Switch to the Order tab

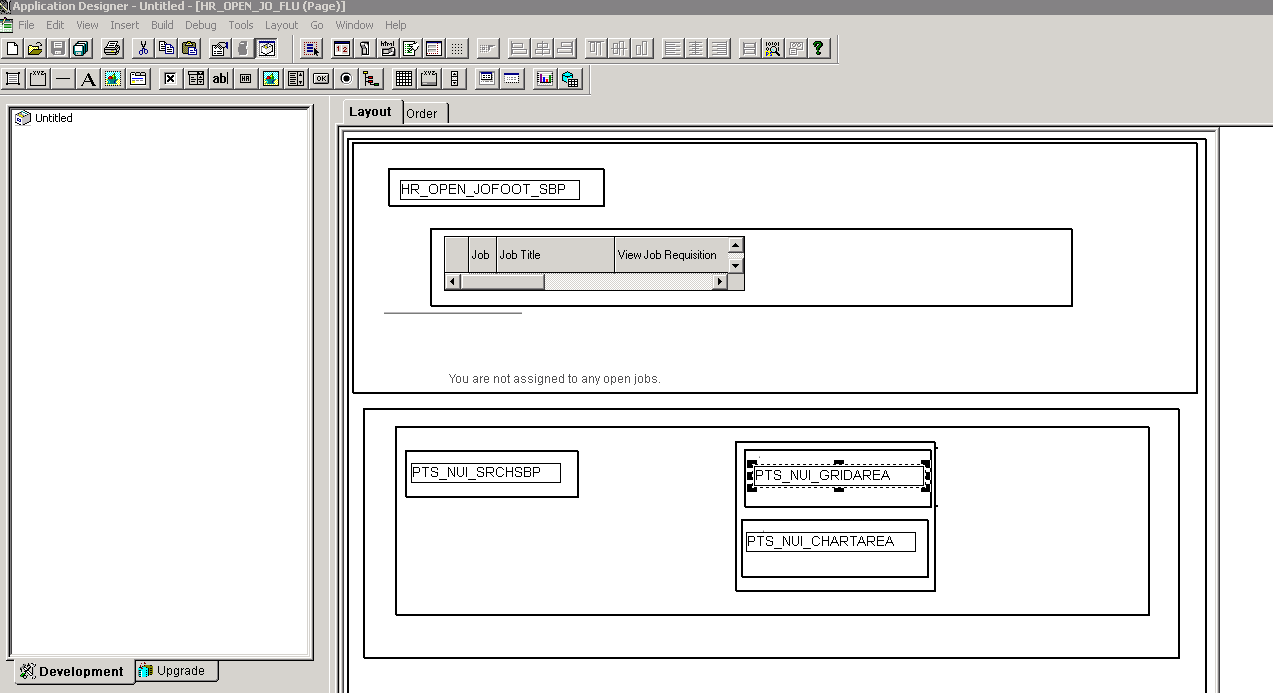tap(422, 113)
